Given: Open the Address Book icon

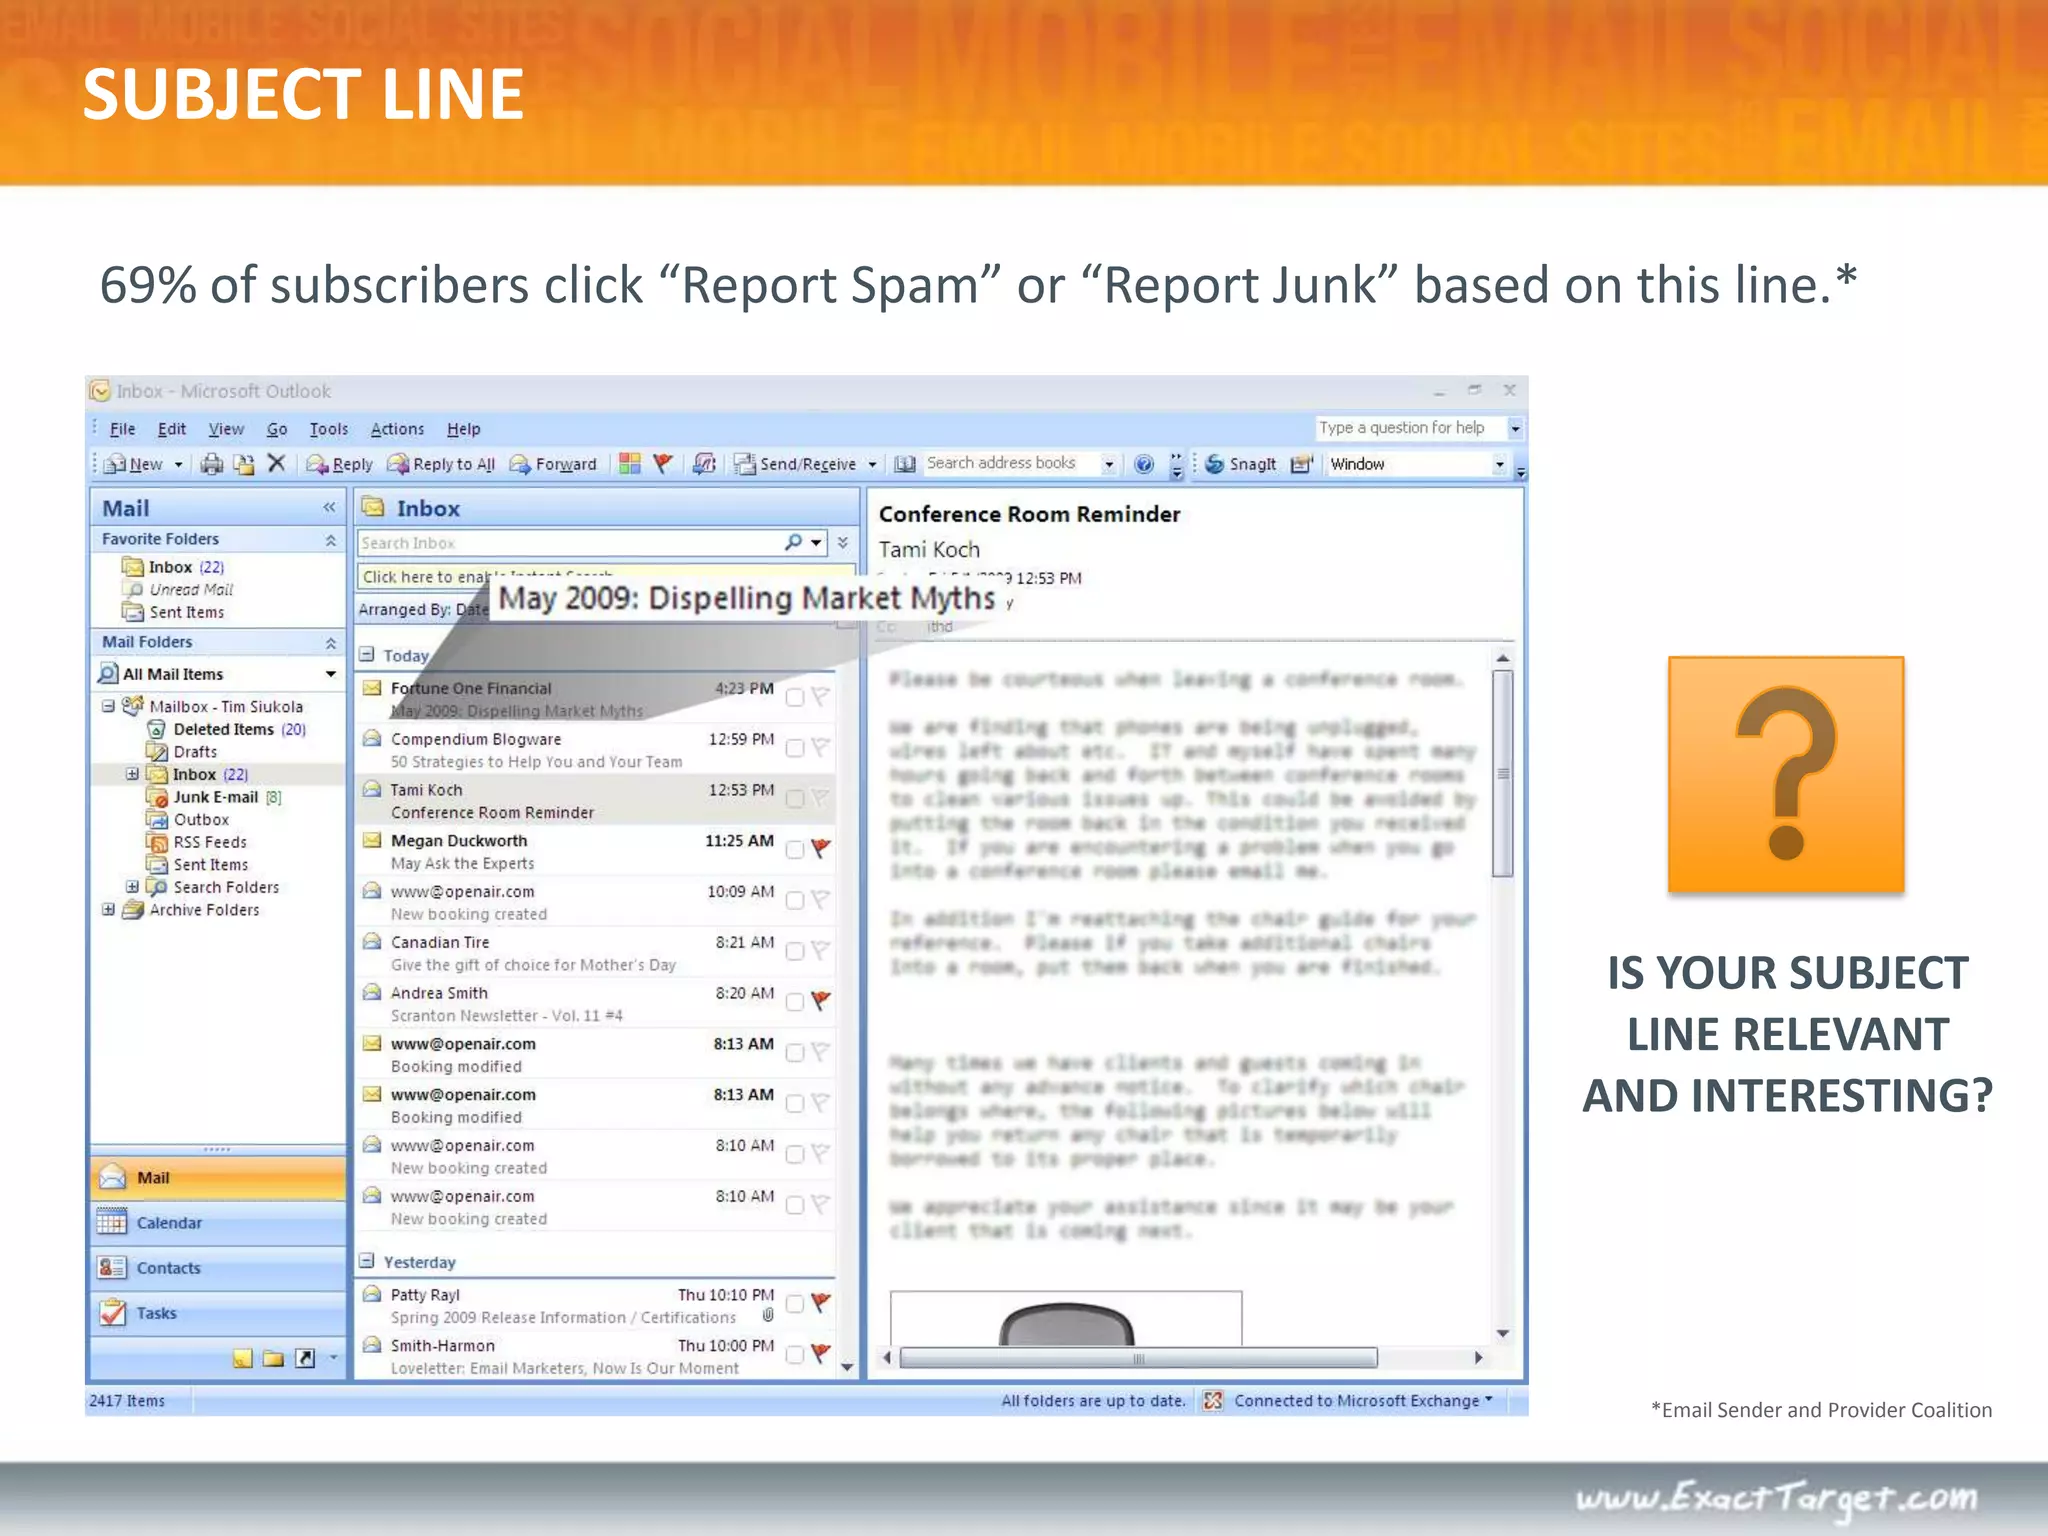Looking at the screenshot, I should 905,464.
